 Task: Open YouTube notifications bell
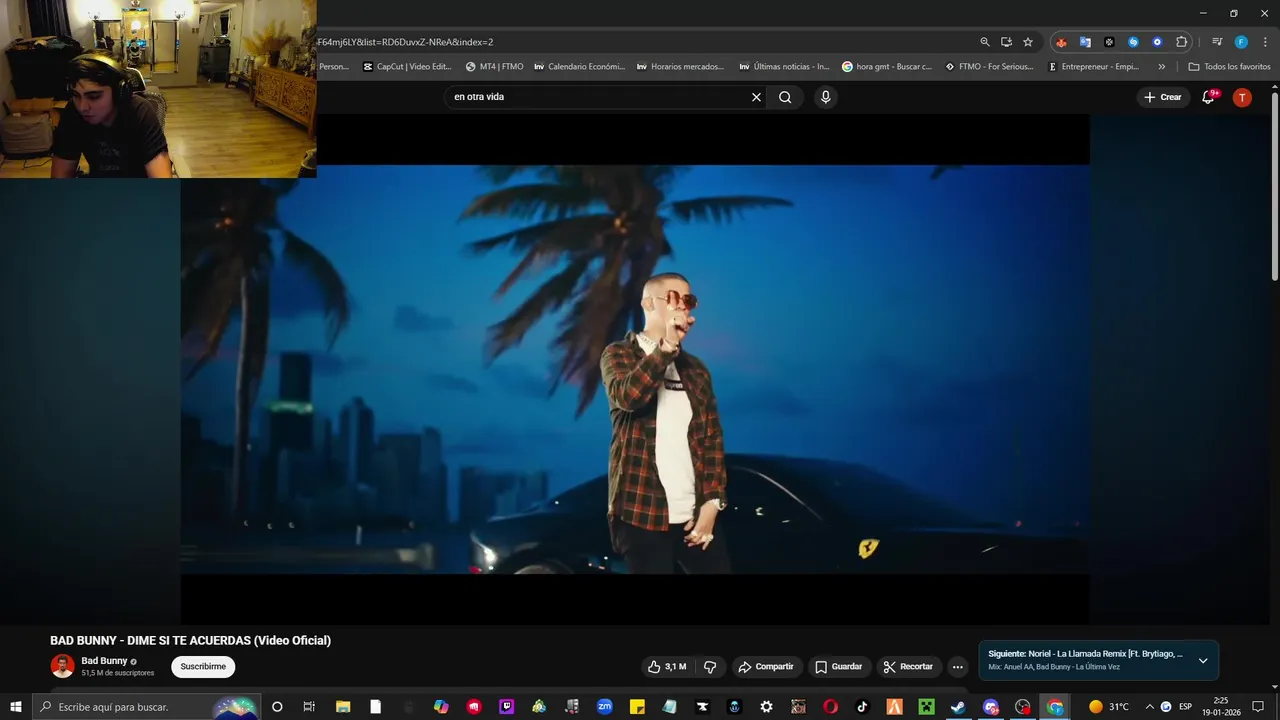click(x=1209, y=97)
